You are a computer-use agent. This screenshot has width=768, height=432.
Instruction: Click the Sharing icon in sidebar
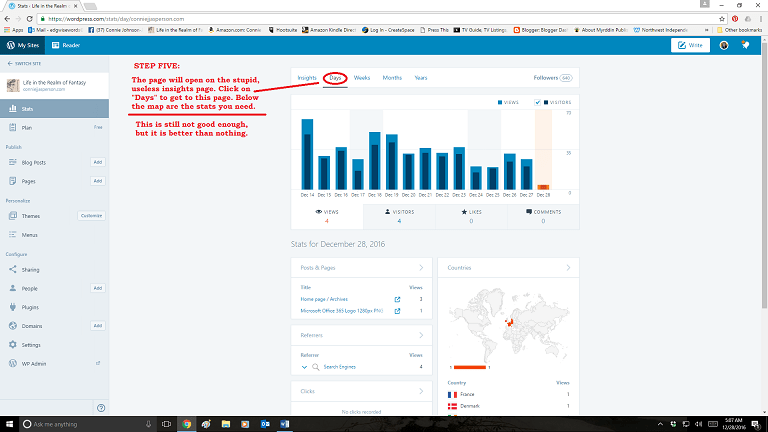[x=12, y=270]
